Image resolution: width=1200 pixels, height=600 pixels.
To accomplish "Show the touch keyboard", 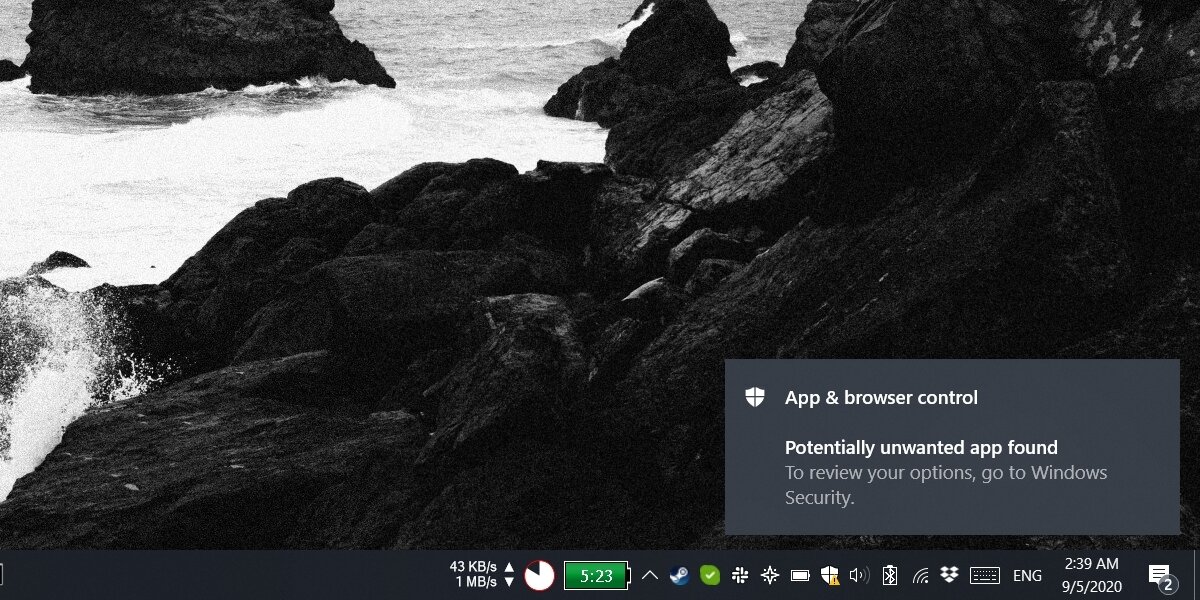I will 985,575.
